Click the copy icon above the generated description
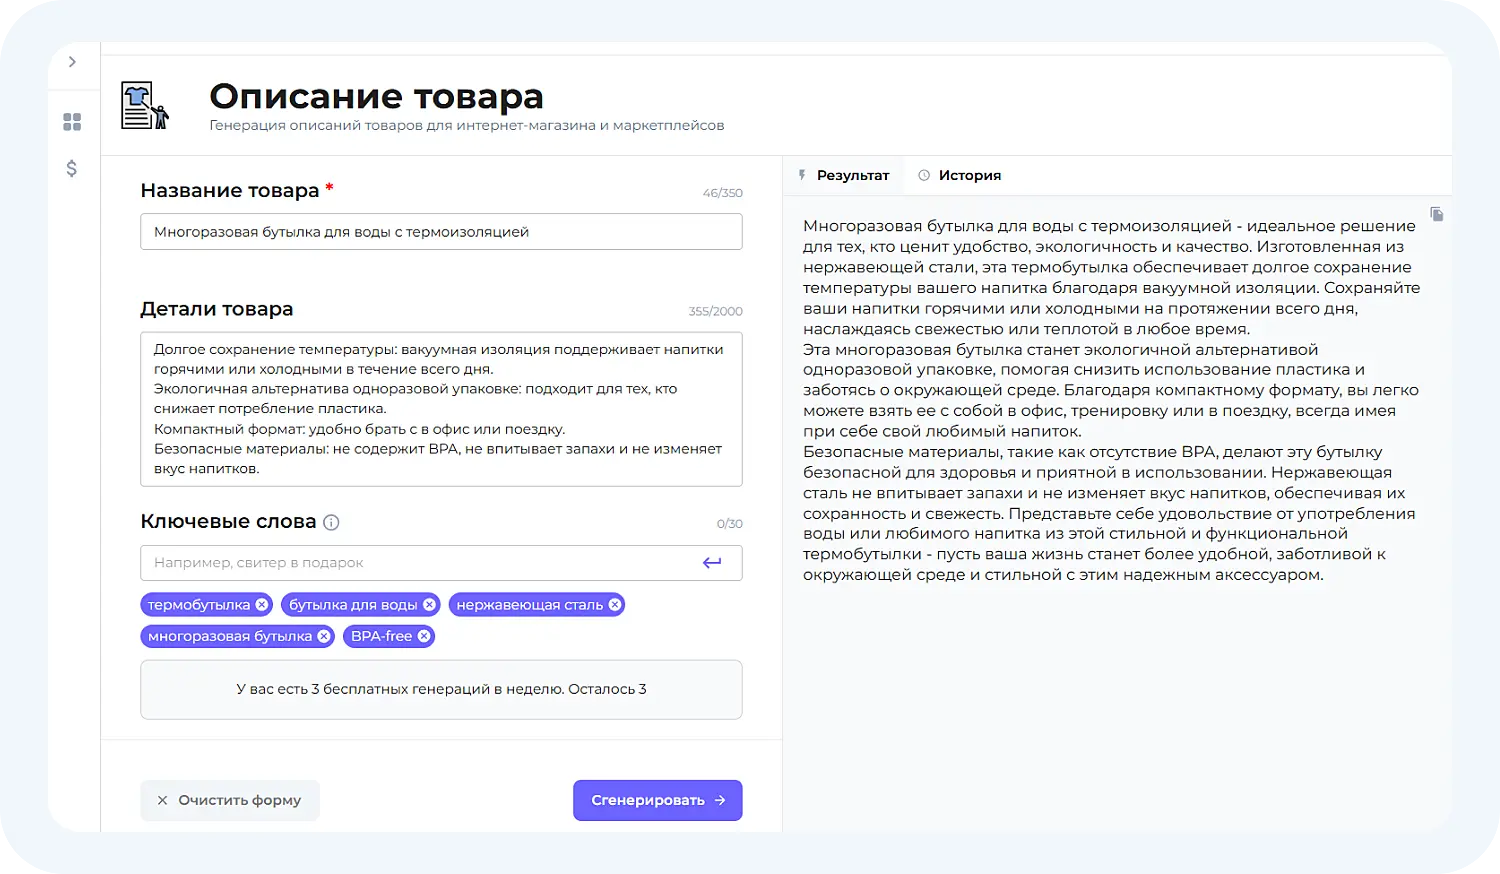 coord(1437,214)
